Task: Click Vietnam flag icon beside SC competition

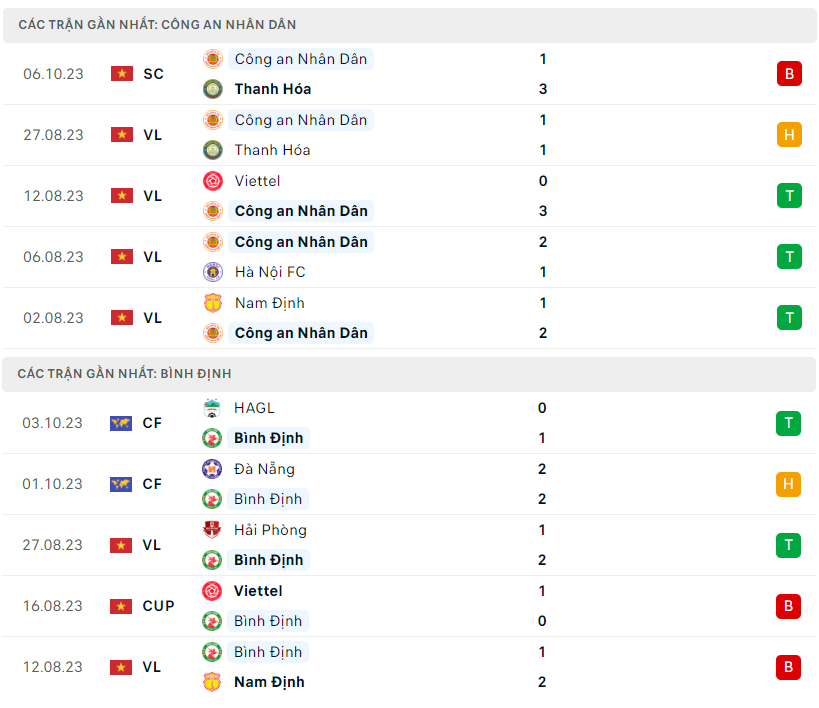Action: [x=122, y=74]
